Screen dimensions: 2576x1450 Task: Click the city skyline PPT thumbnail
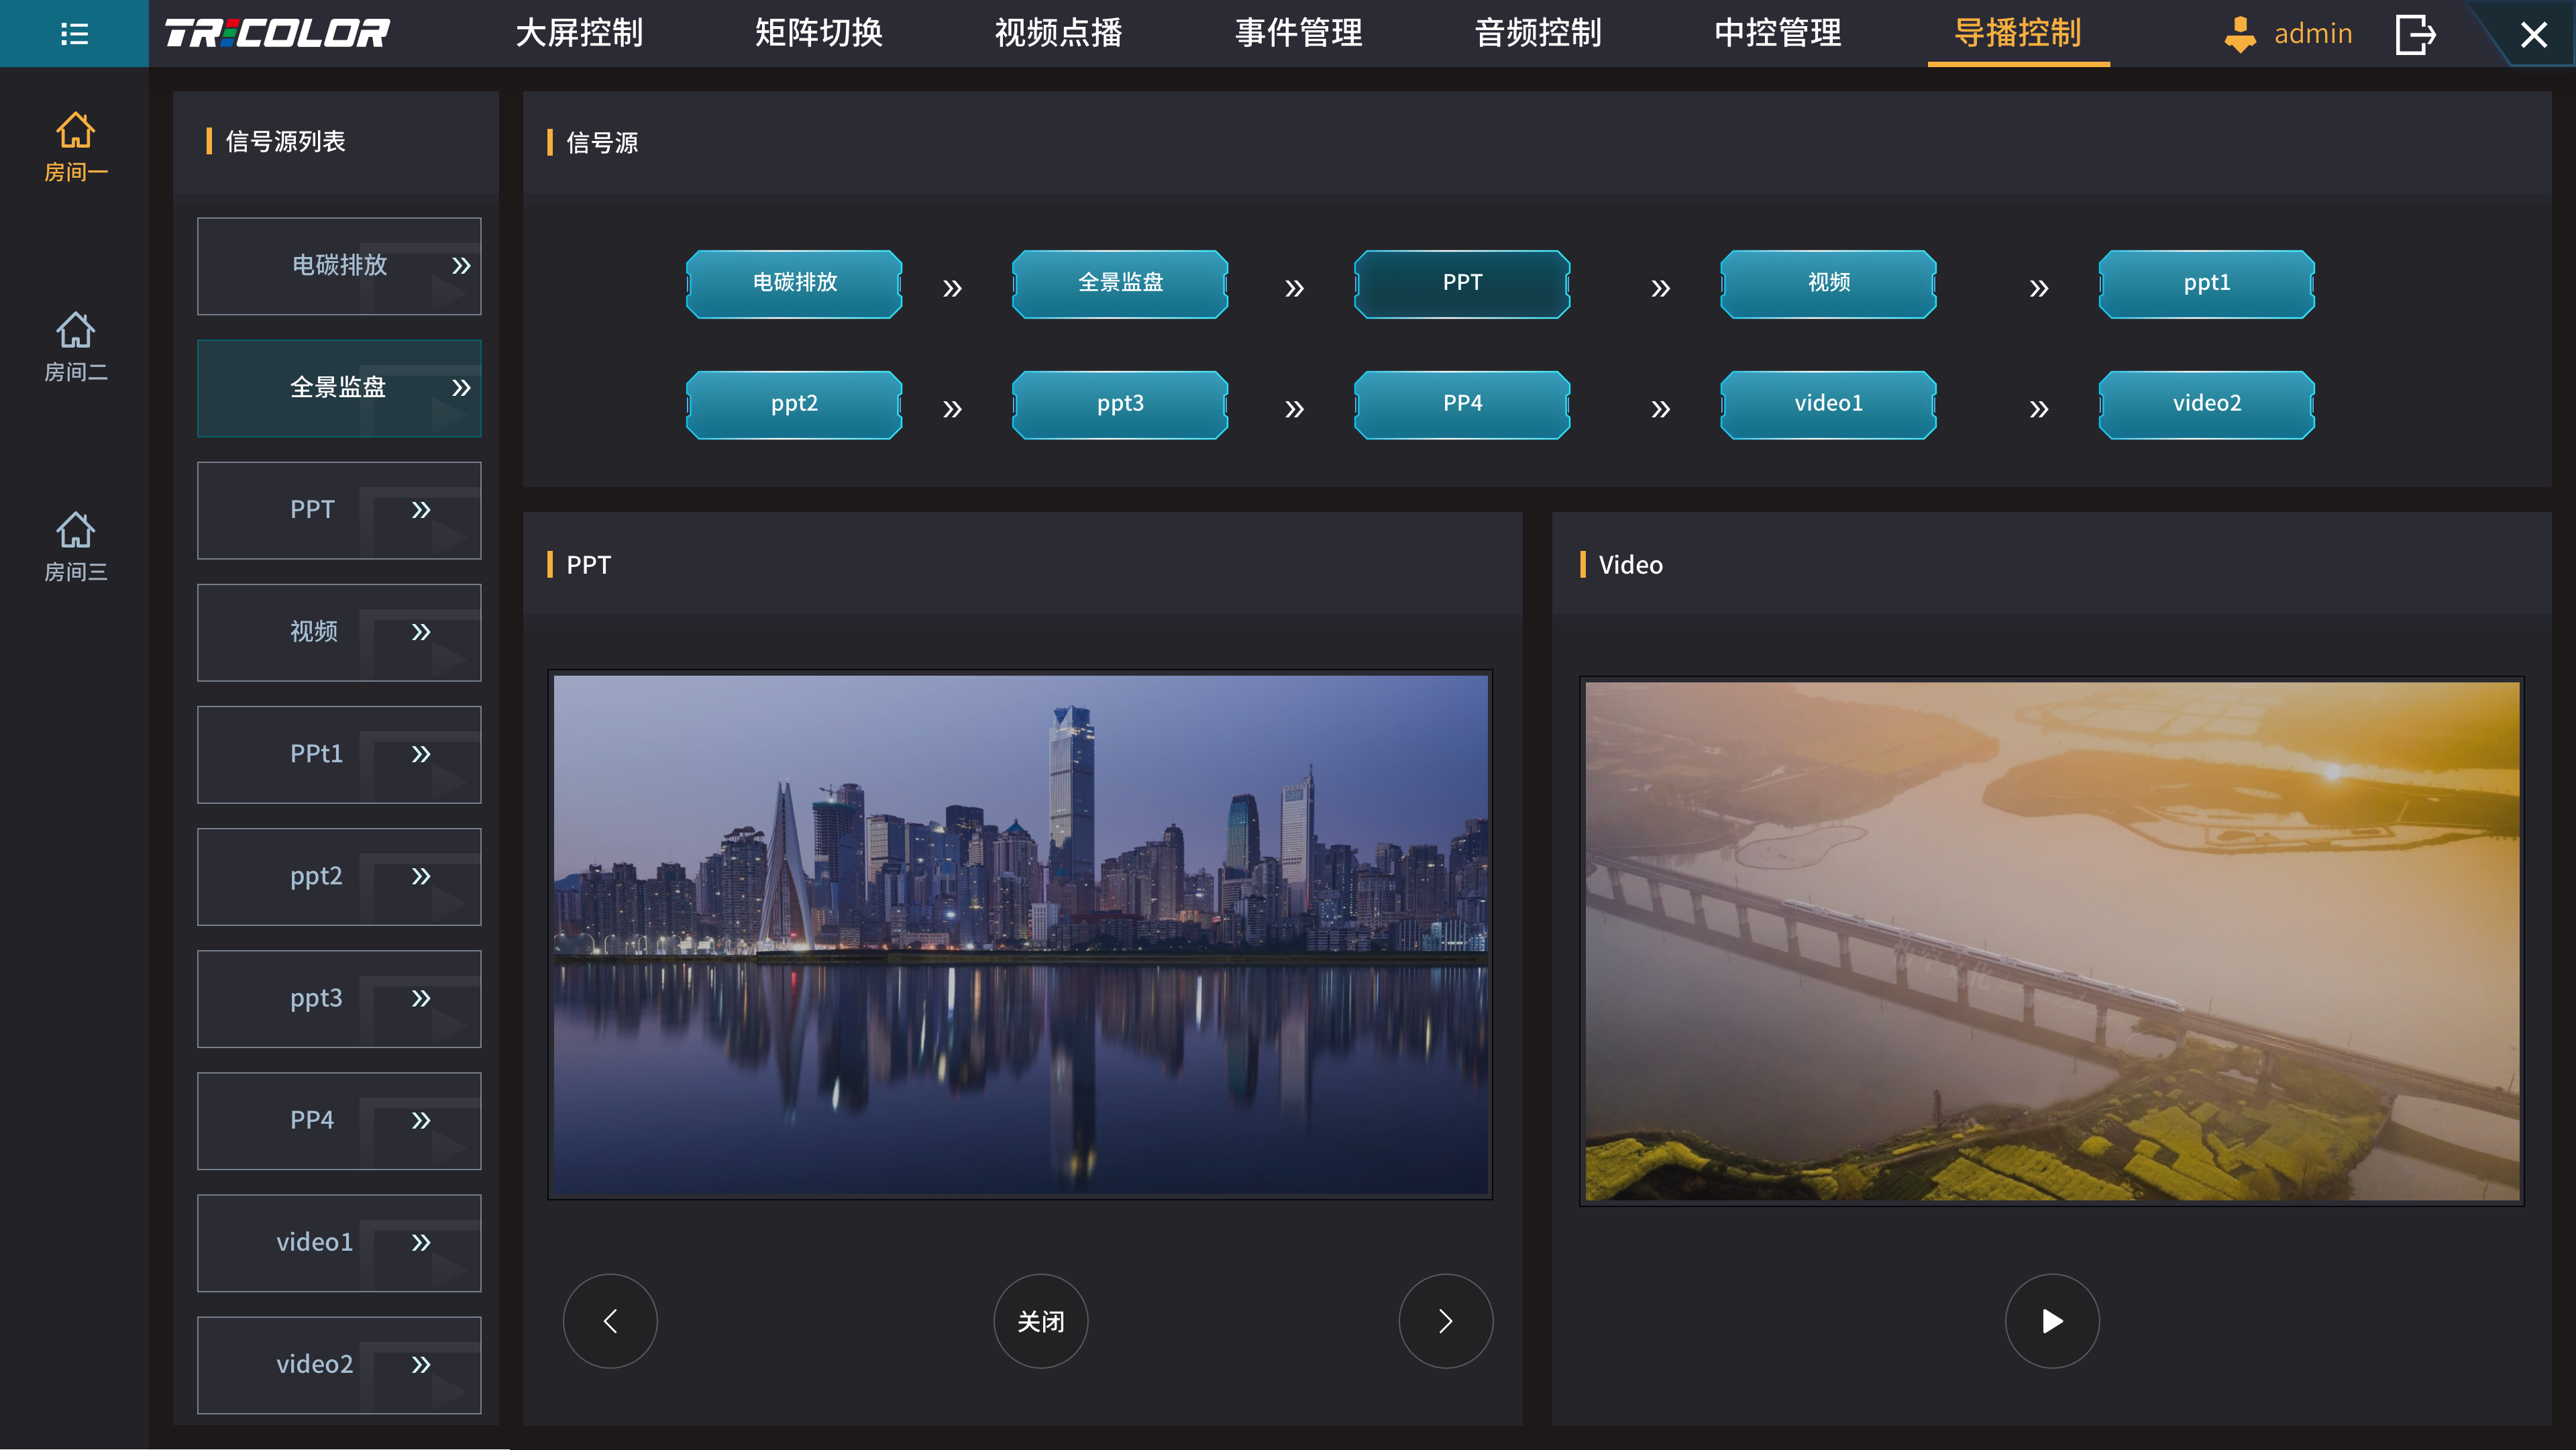click(x=1020, y=934)
